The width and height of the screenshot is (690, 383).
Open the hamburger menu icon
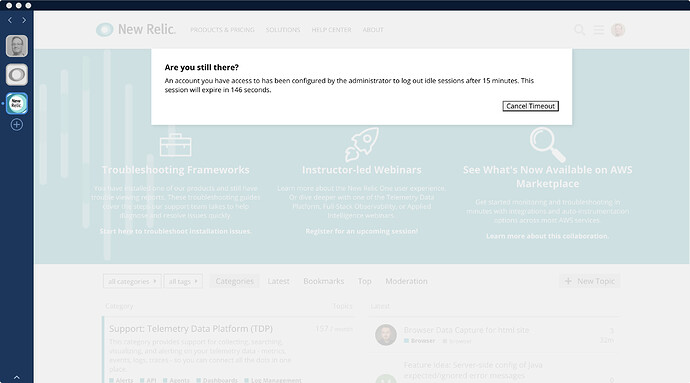(598, 30)
